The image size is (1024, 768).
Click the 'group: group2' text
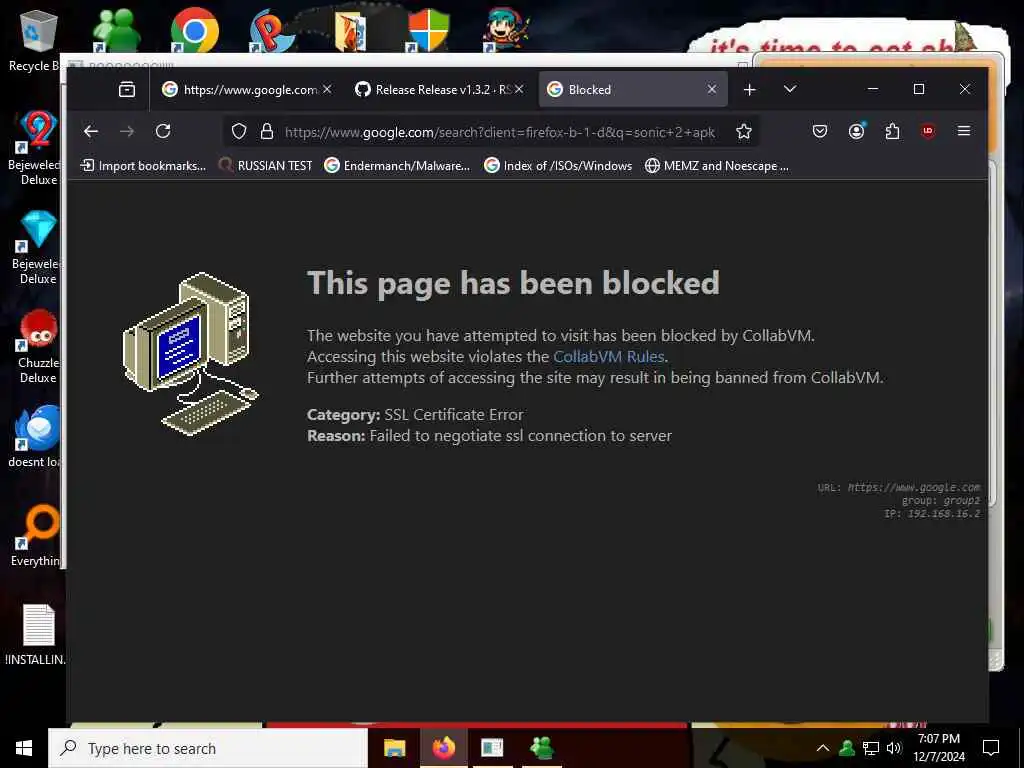pyautogui.click(x=940, y=501)
